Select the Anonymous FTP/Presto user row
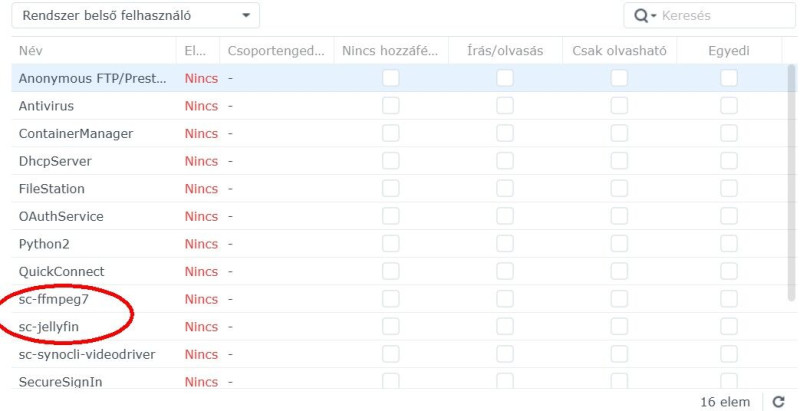This screenshot has width=800, height=411. pos(92,78)
